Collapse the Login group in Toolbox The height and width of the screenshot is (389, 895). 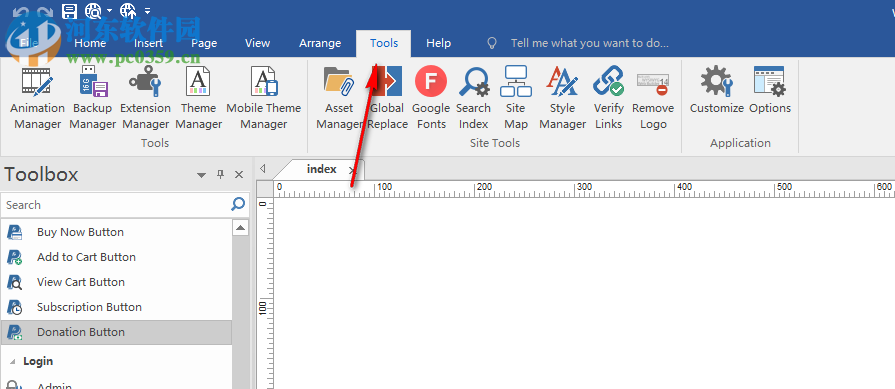click(x=13, y=362)
